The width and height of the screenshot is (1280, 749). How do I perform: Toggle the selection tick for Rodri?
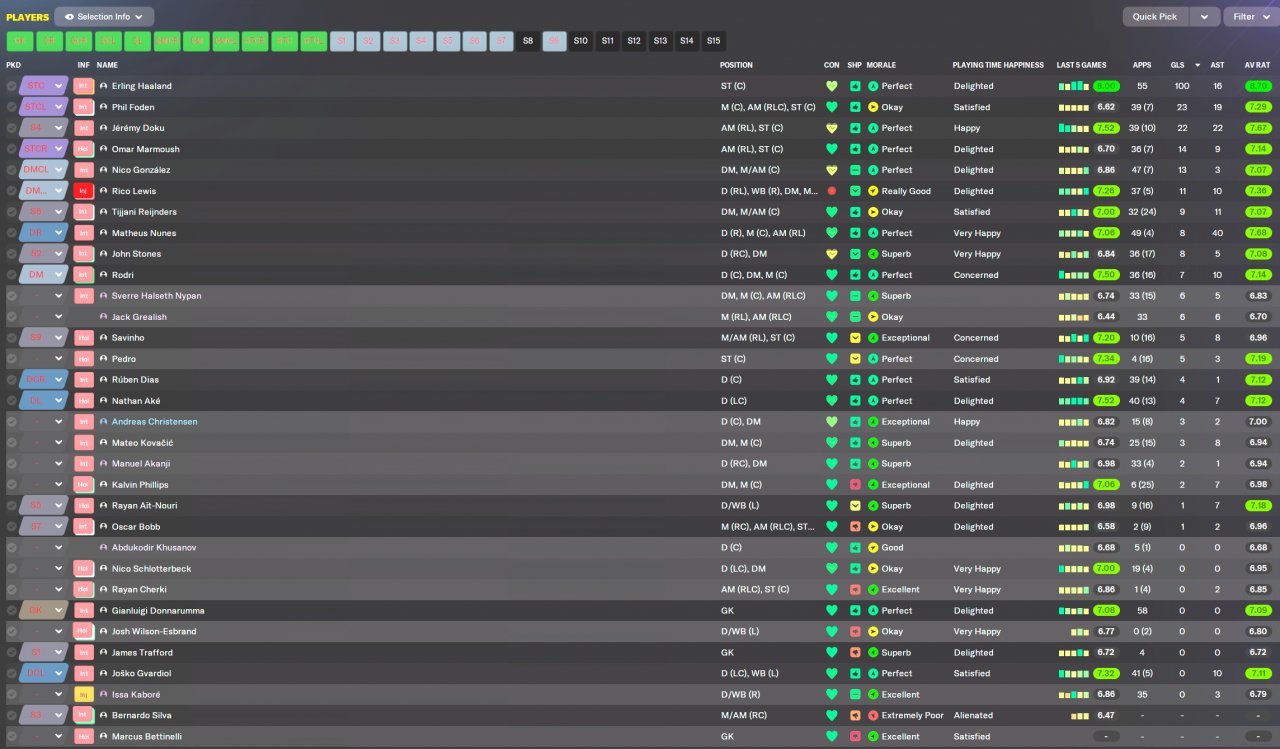click(11, 275)
